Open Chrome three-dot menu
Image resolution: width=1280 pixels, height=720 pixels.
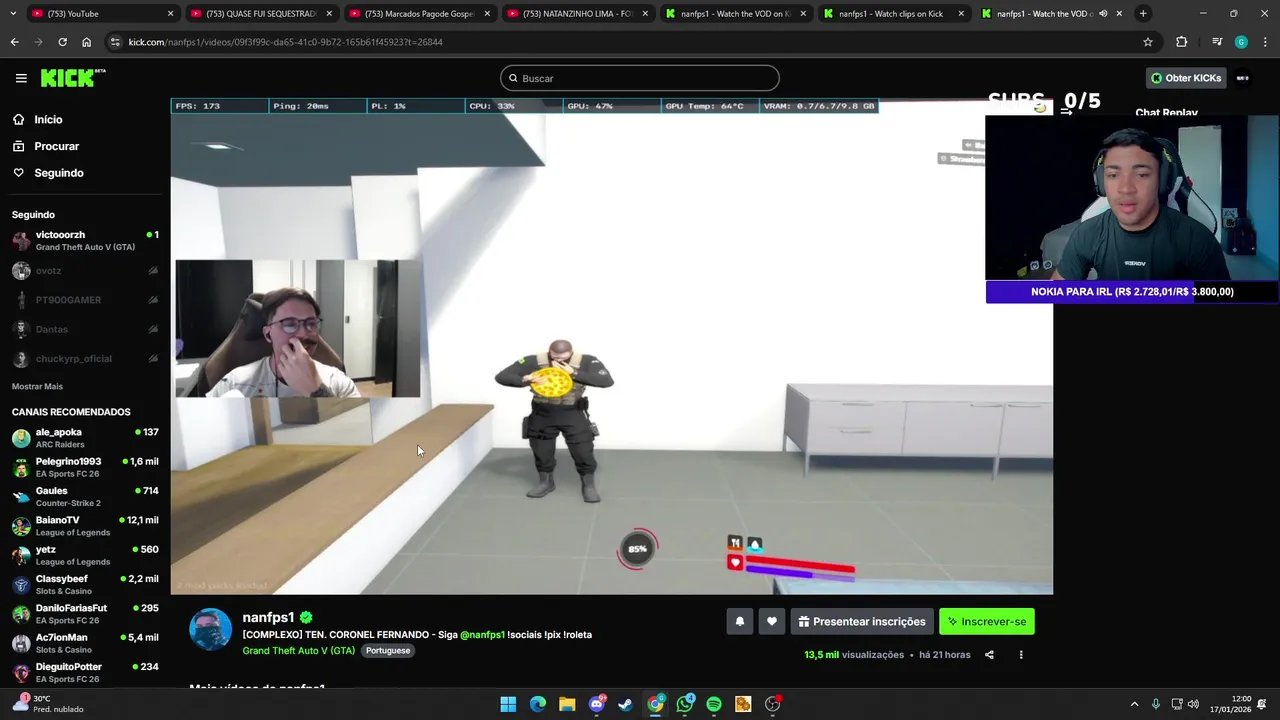pos(1265,42)
